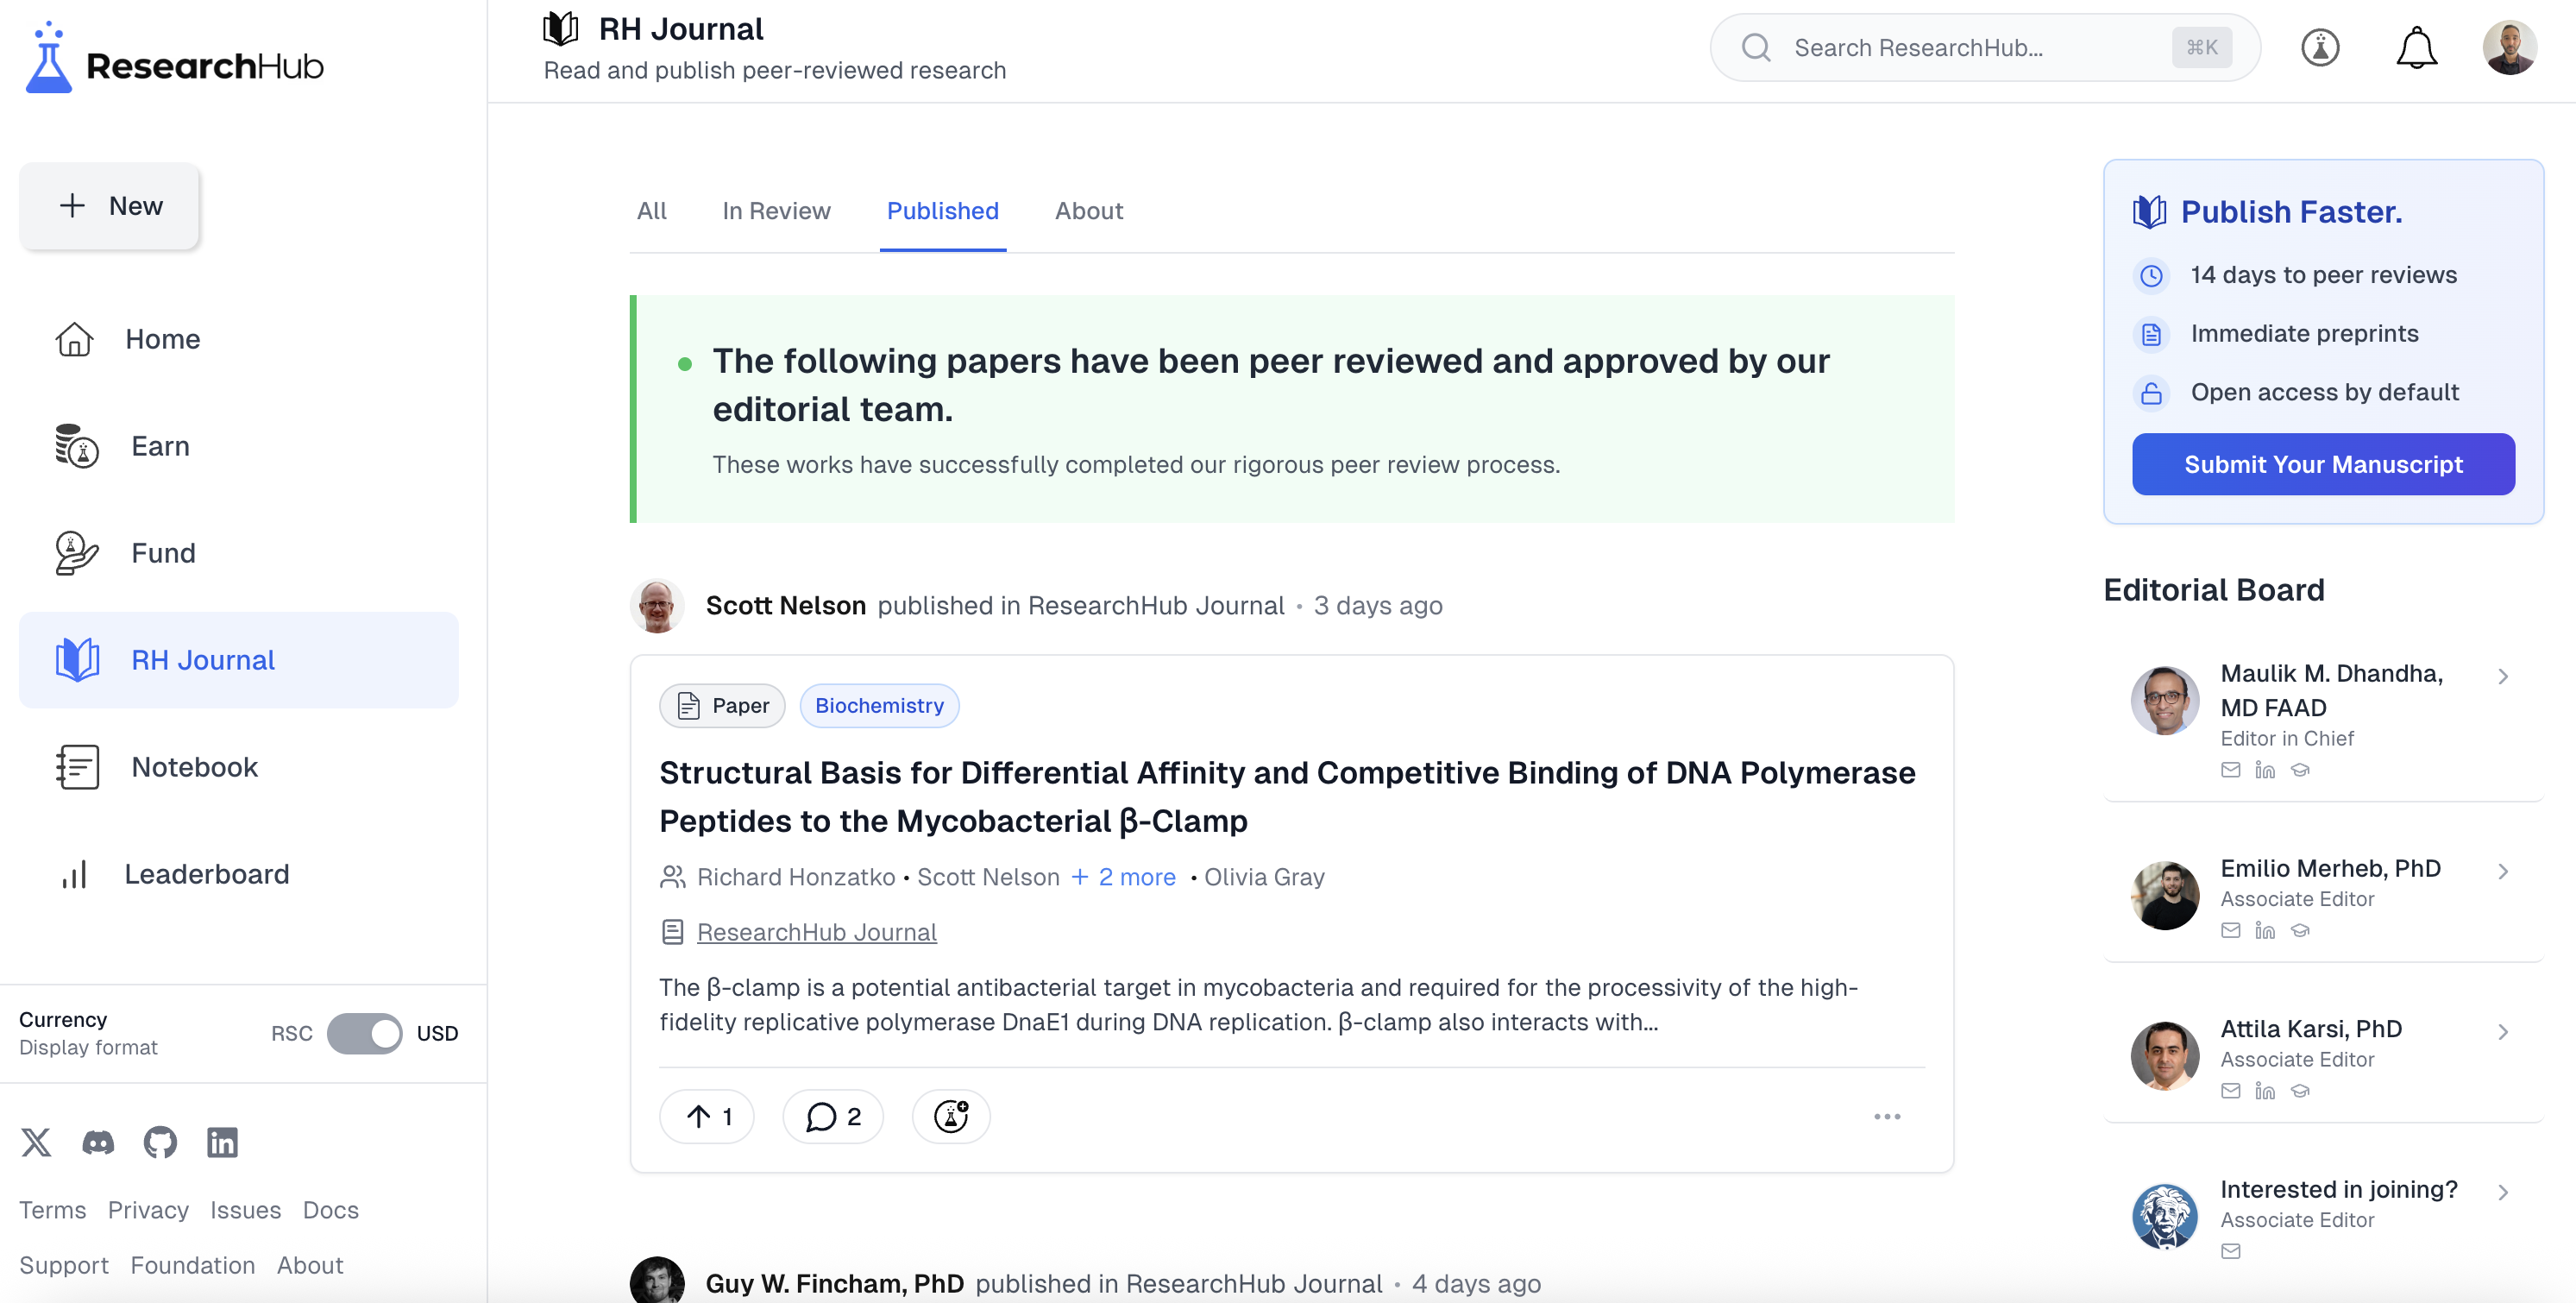Open the Discord link icon
2576x1303 pixels.
[98, 1142]
